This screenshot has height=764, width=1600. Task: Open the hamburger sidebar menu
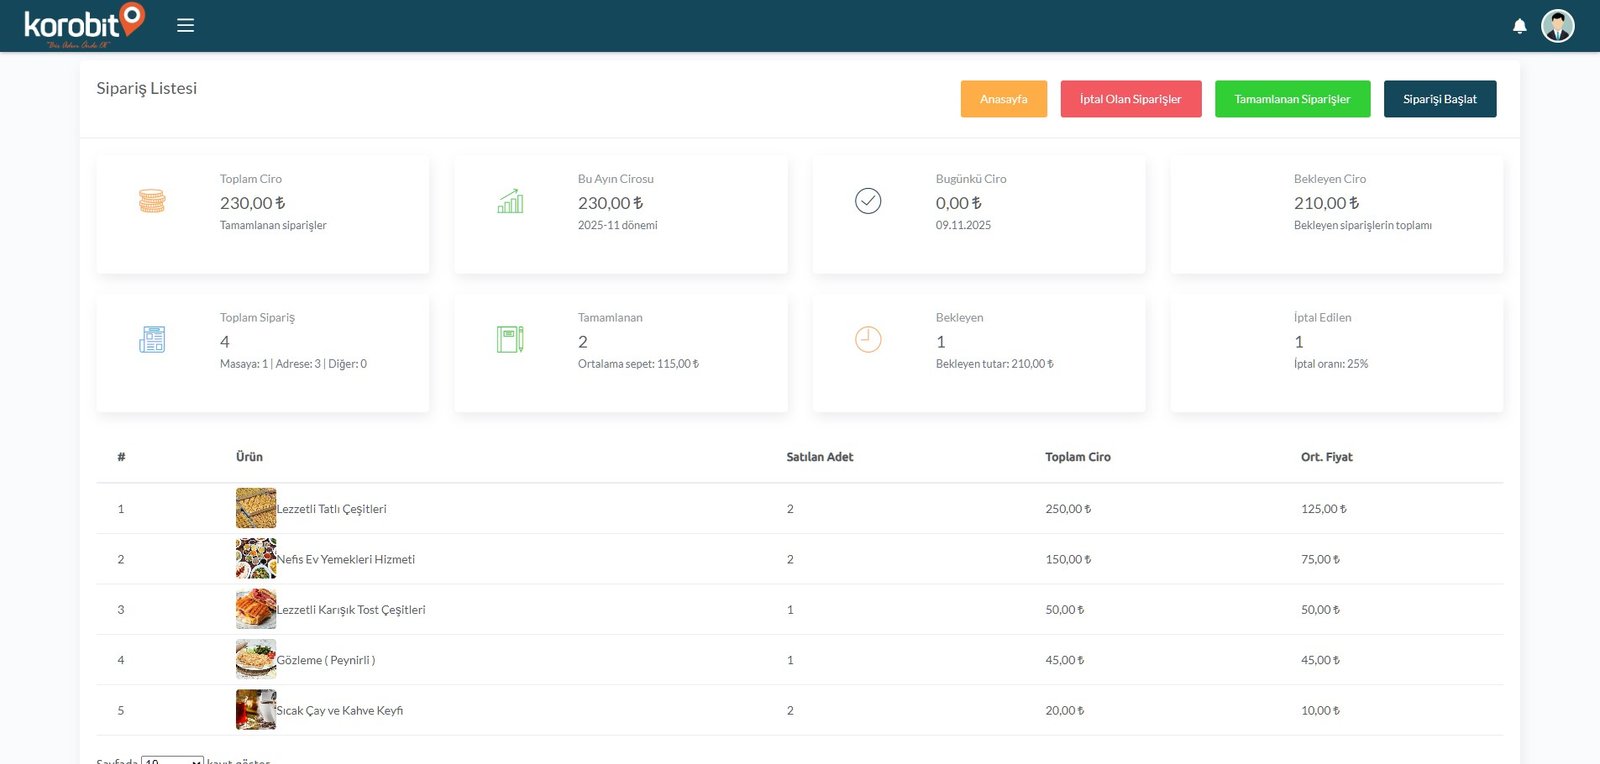(185, 25)
